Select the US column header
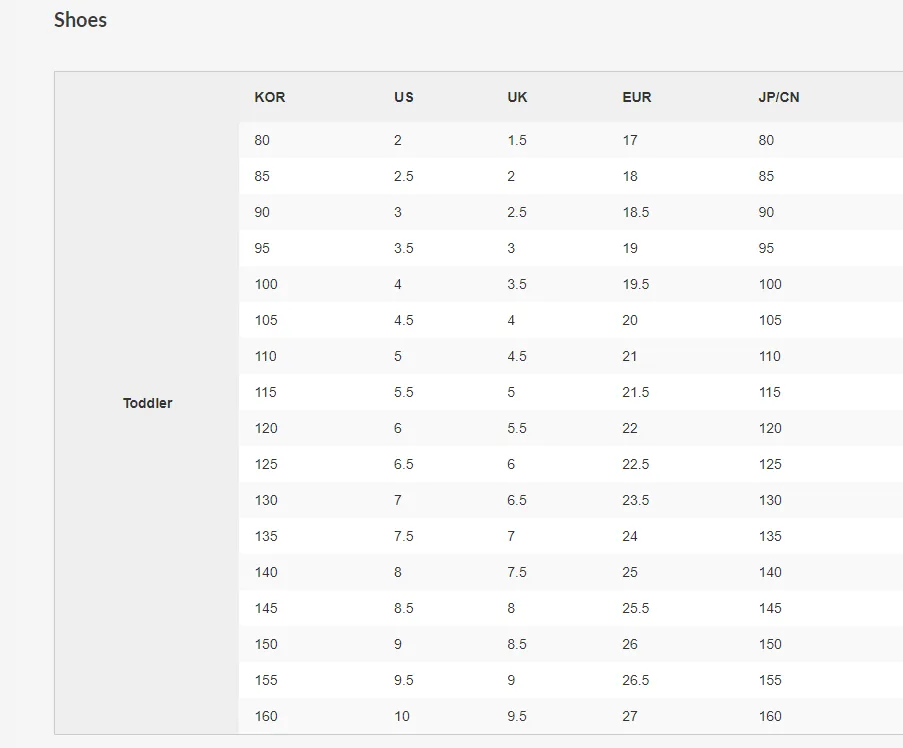903x748 pixels. 404,97
